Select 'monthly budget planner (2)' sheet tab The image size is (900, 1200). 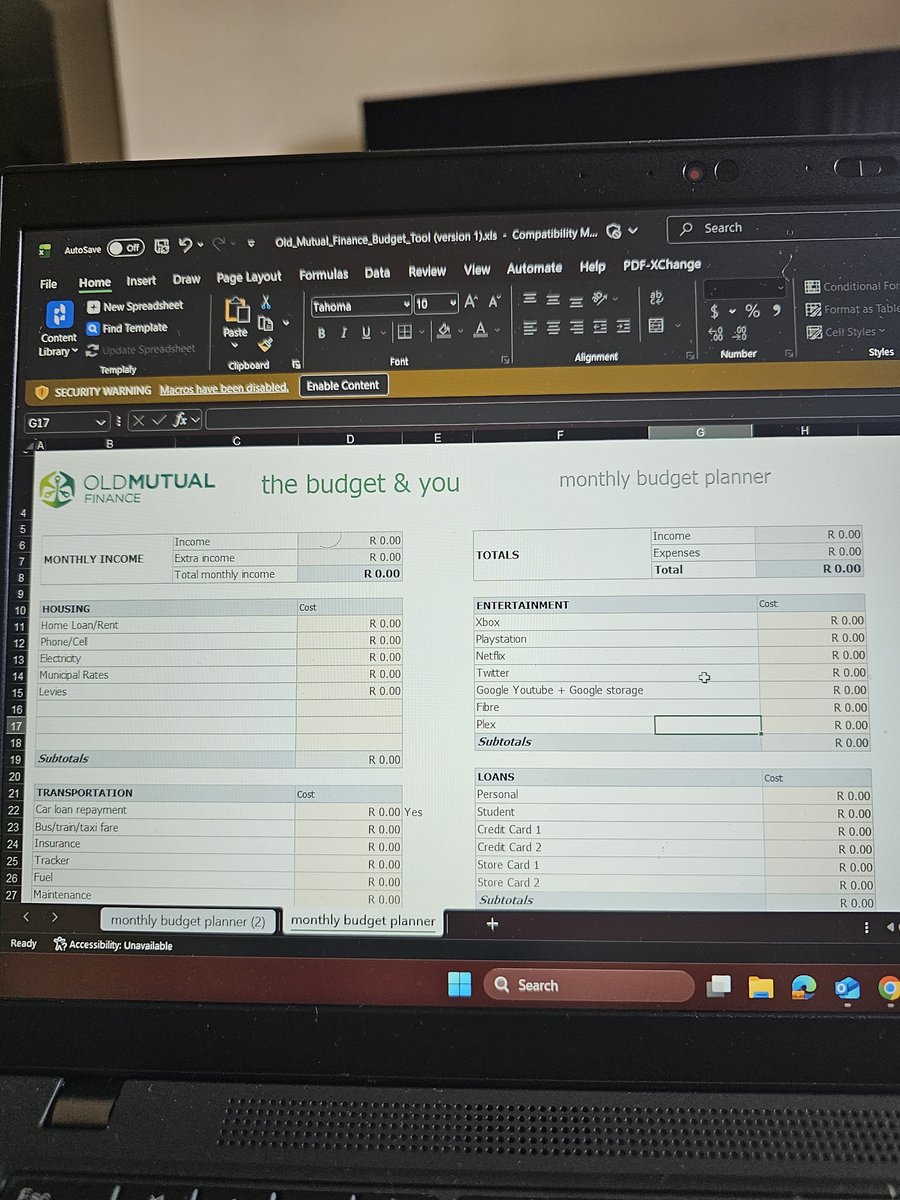click(188, 921)
